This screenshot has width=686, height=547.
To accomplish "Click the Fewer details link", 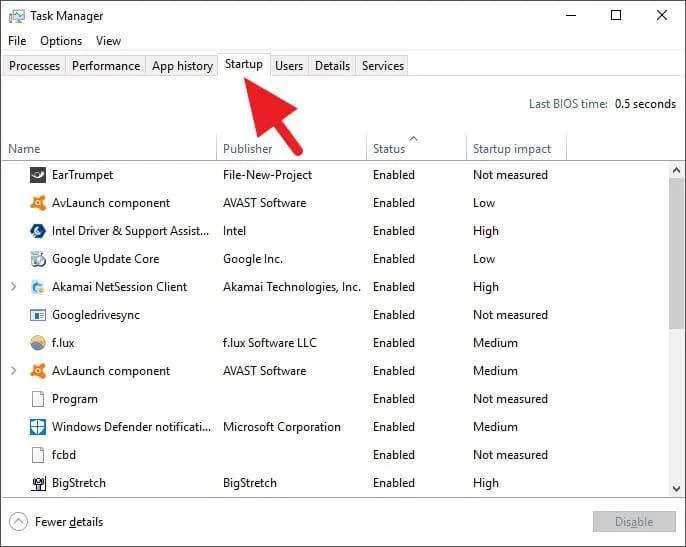I will click(69, 522).
